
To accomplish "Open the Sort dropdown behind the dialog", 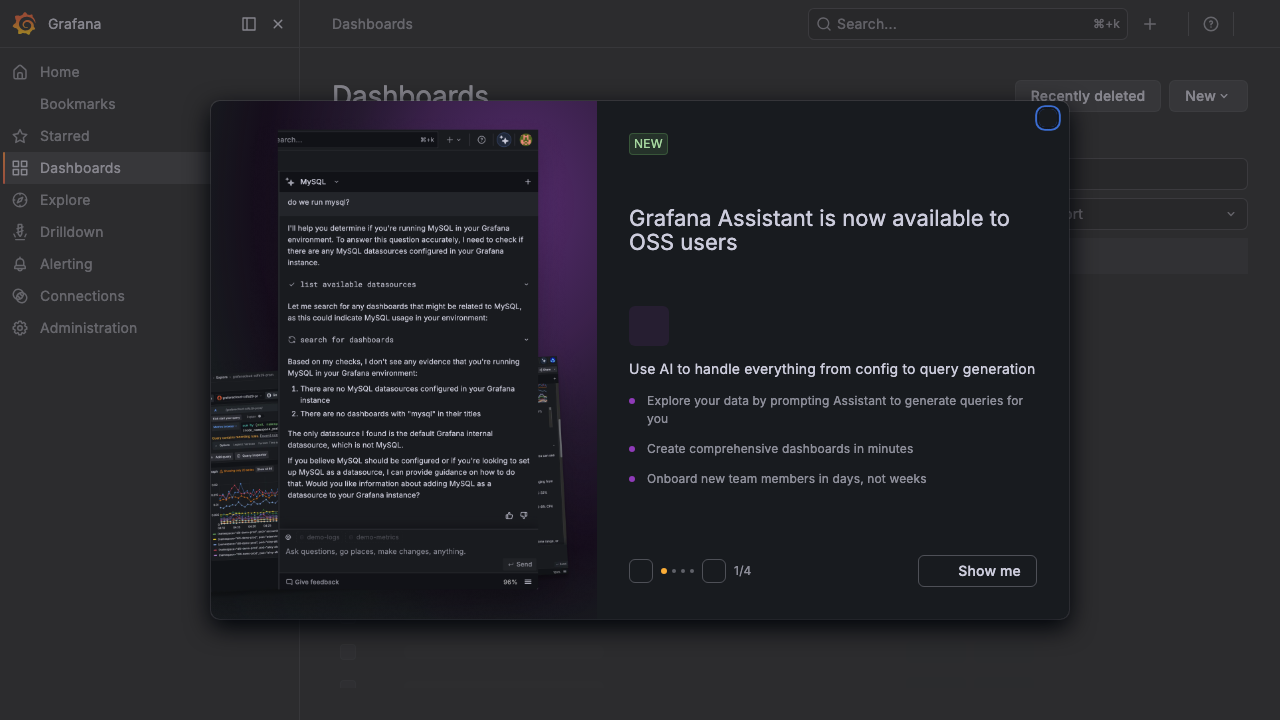I will pyautogui.click(x=1158, y=214).
